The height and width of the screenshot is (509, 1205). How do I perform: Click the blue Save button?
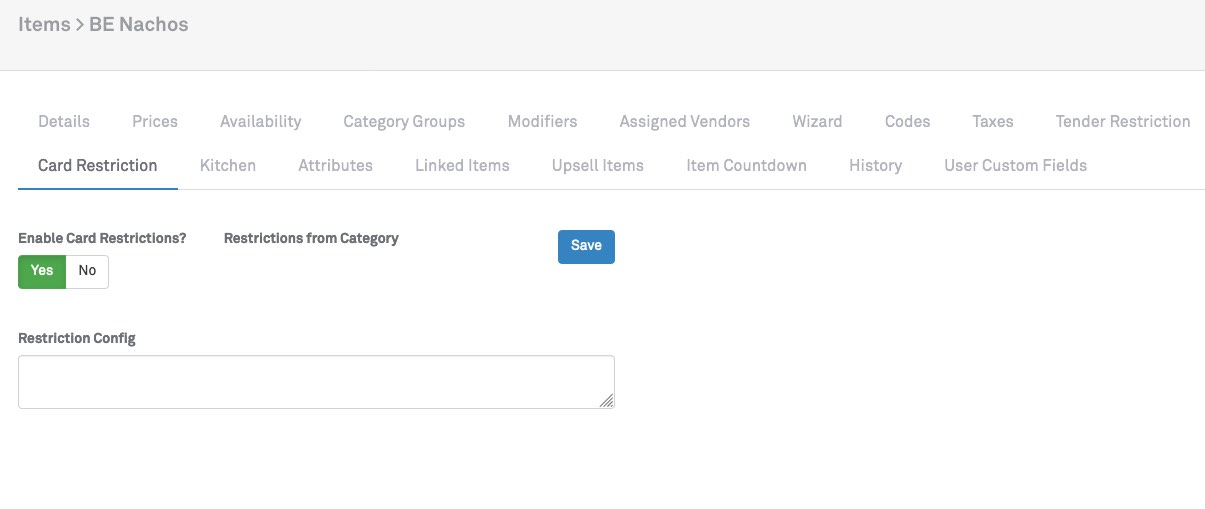coord(586,246)
